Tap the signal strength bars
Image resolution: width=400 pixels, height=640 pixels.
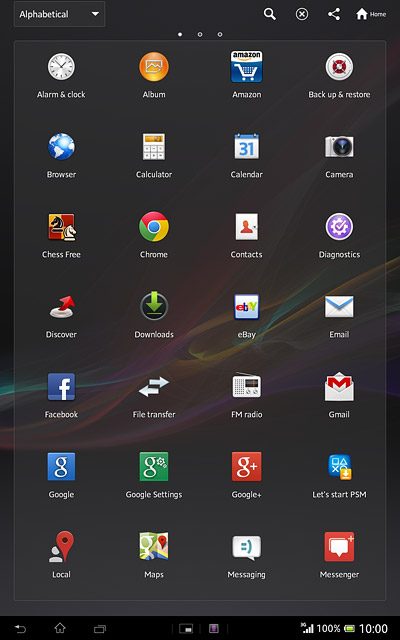pos(307,628)
